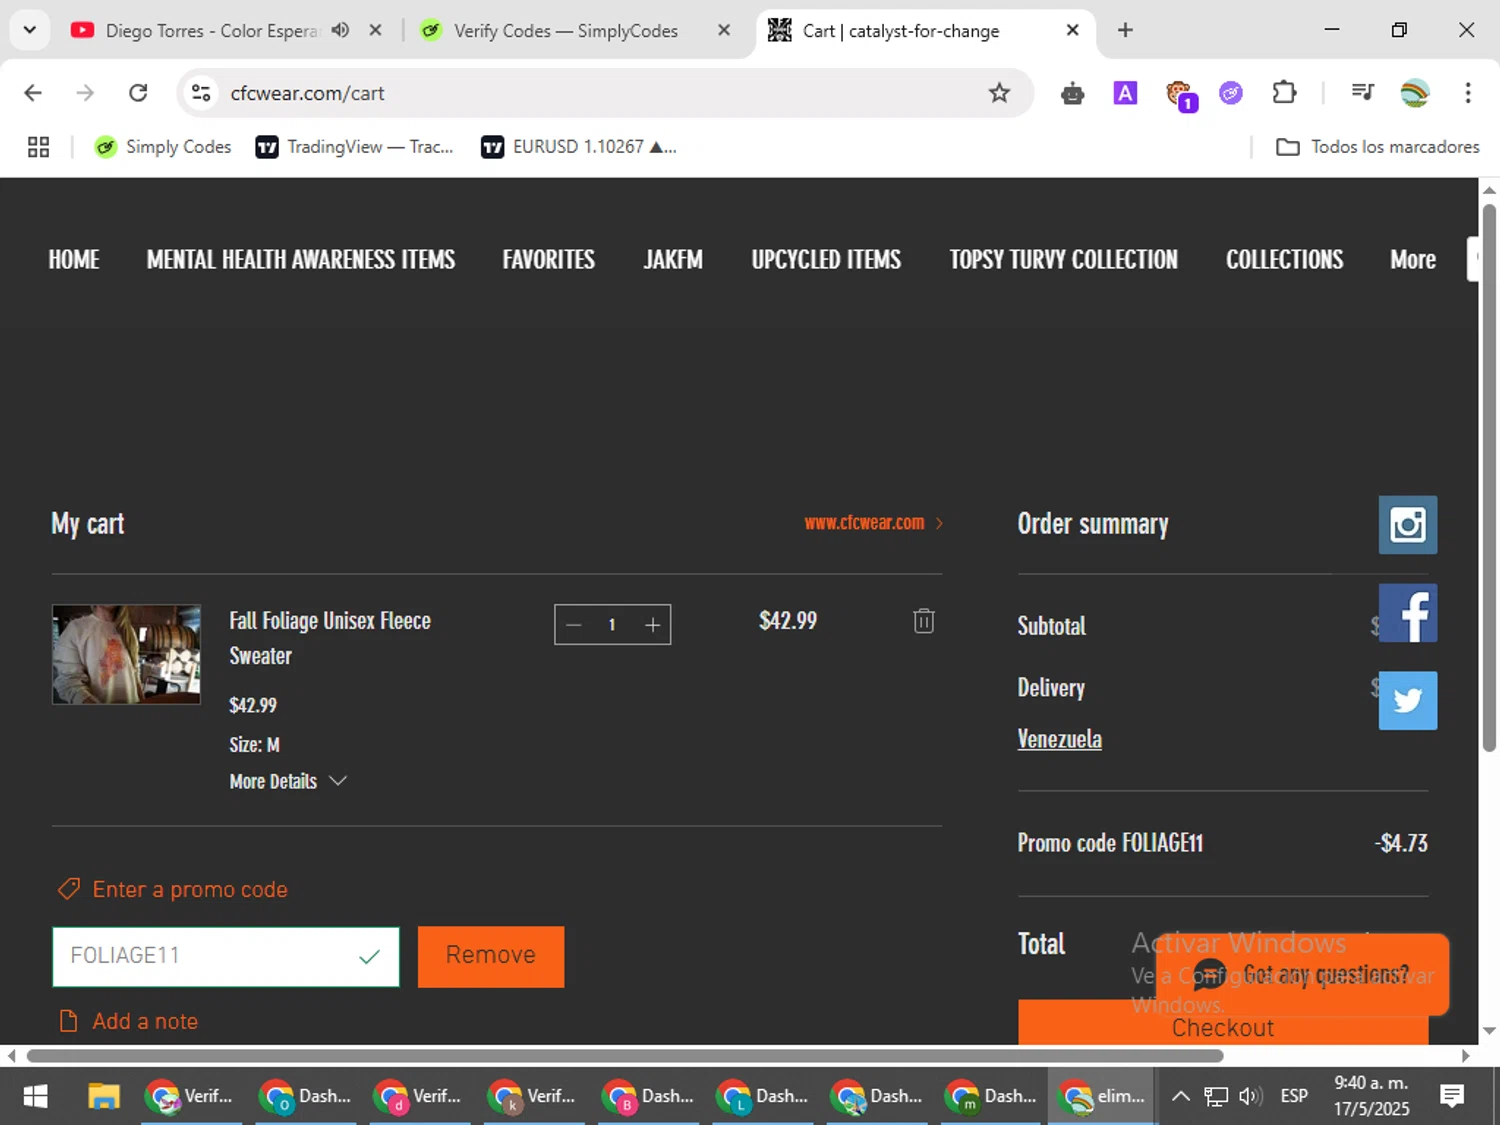The image size is (1500, 1125).
Task: Open a new tab with plus button
Action: [1125, 30]
